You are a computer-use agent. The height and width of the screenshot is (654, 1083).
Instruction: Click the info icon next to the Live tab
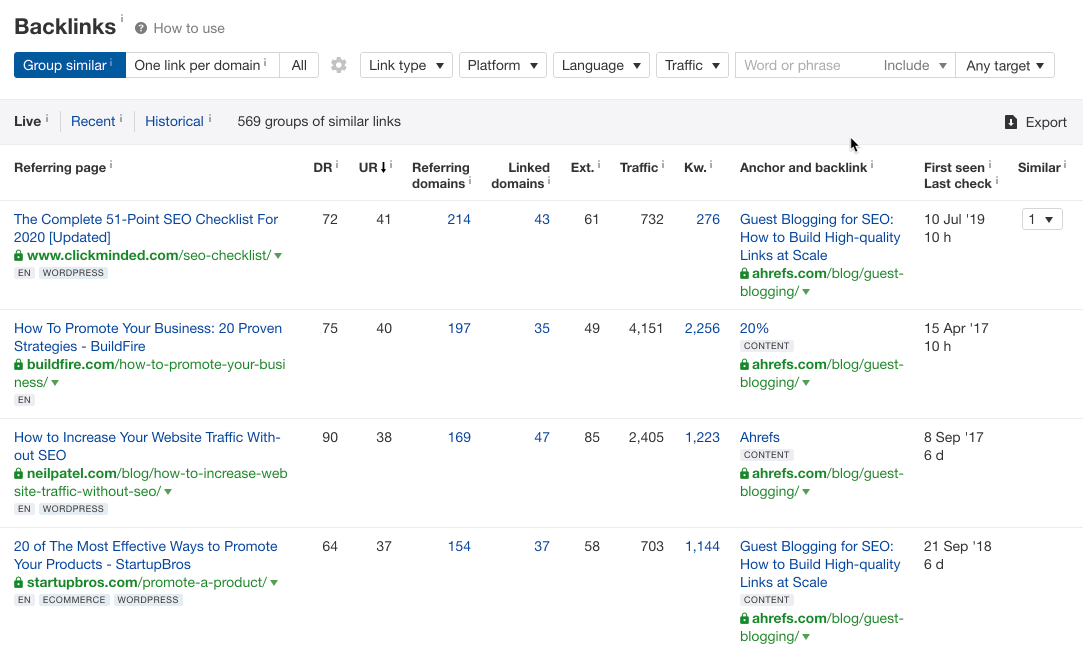point(47,120)
